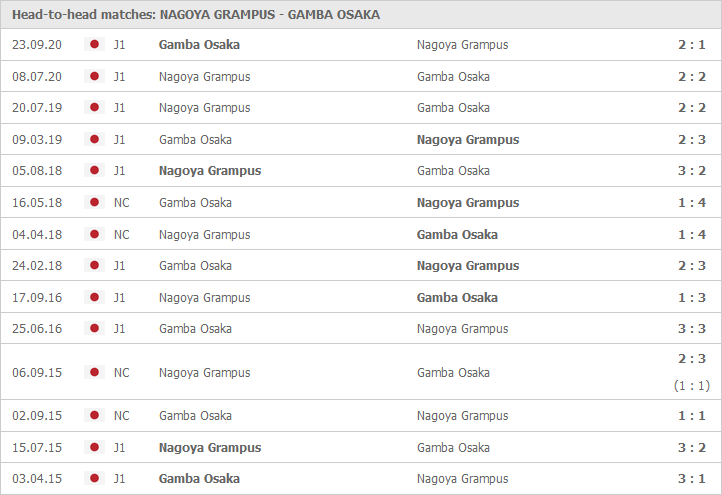Open the J1 league label beside 20.07.19
Screen dimensions: 722x495
(119, 108)
